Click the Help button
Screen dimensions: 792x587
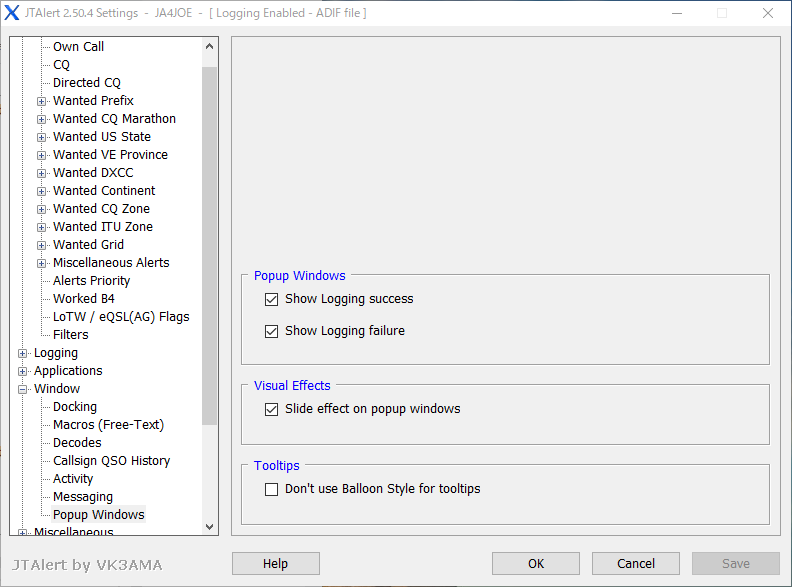pyautogui.click(x=276, y=563)
